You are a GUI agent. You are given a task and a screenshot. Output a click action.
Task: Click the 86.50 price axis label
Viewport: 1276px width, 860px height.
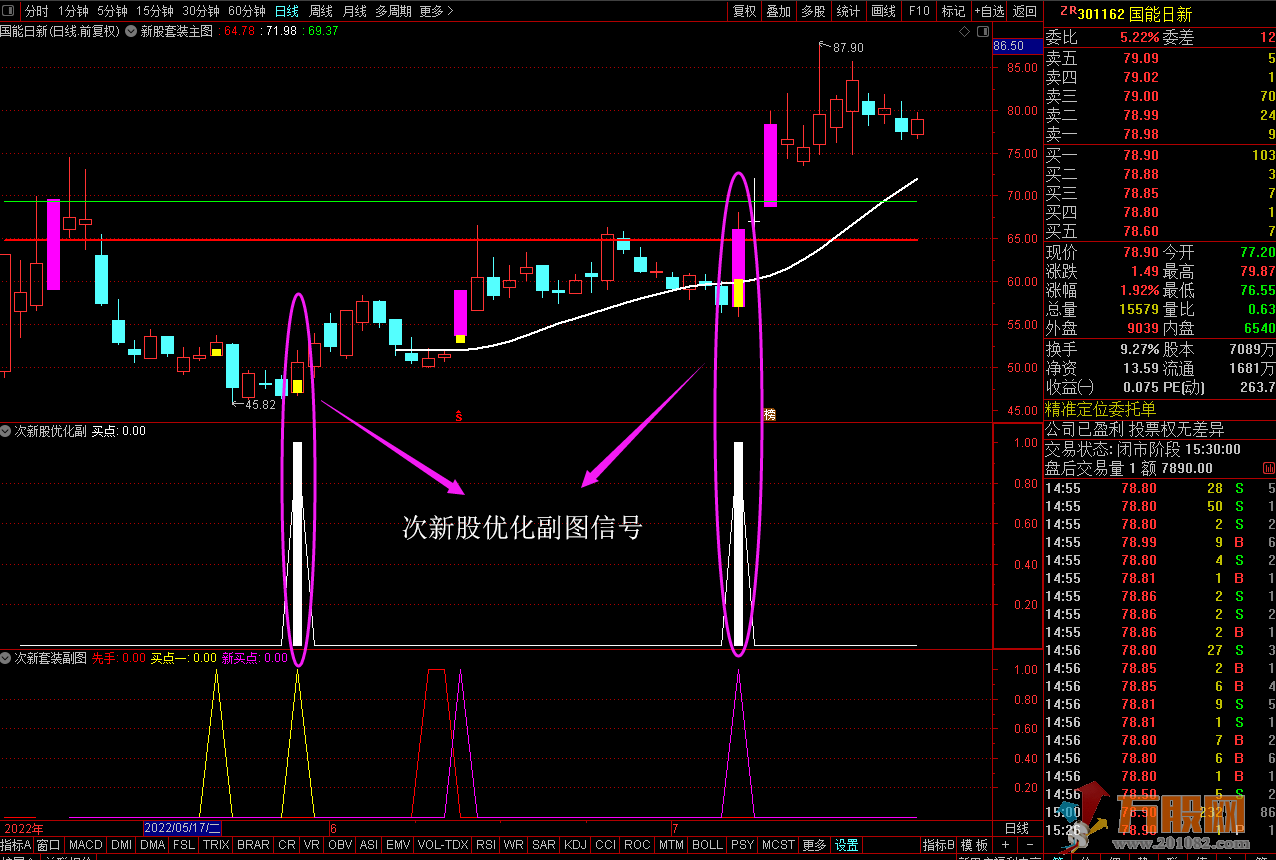tap(1009, 46)
